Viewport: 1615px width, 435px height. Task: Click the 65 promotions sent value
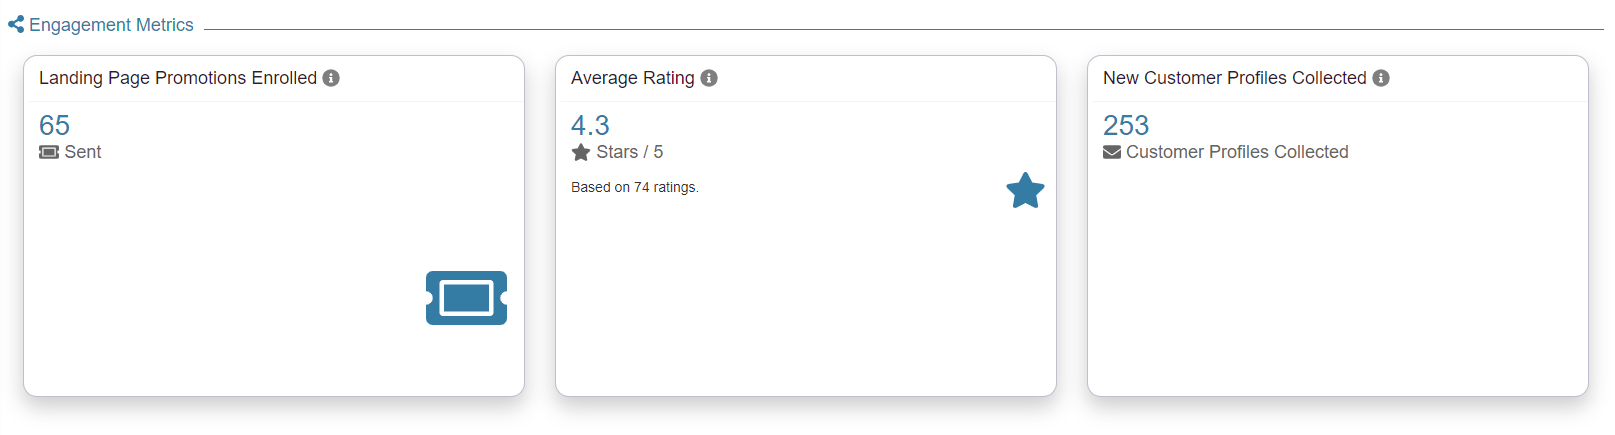54,125
